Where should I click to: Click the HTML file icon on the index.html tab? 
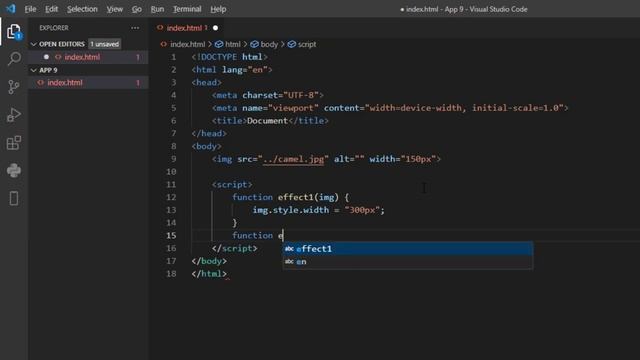coord(160,28)
